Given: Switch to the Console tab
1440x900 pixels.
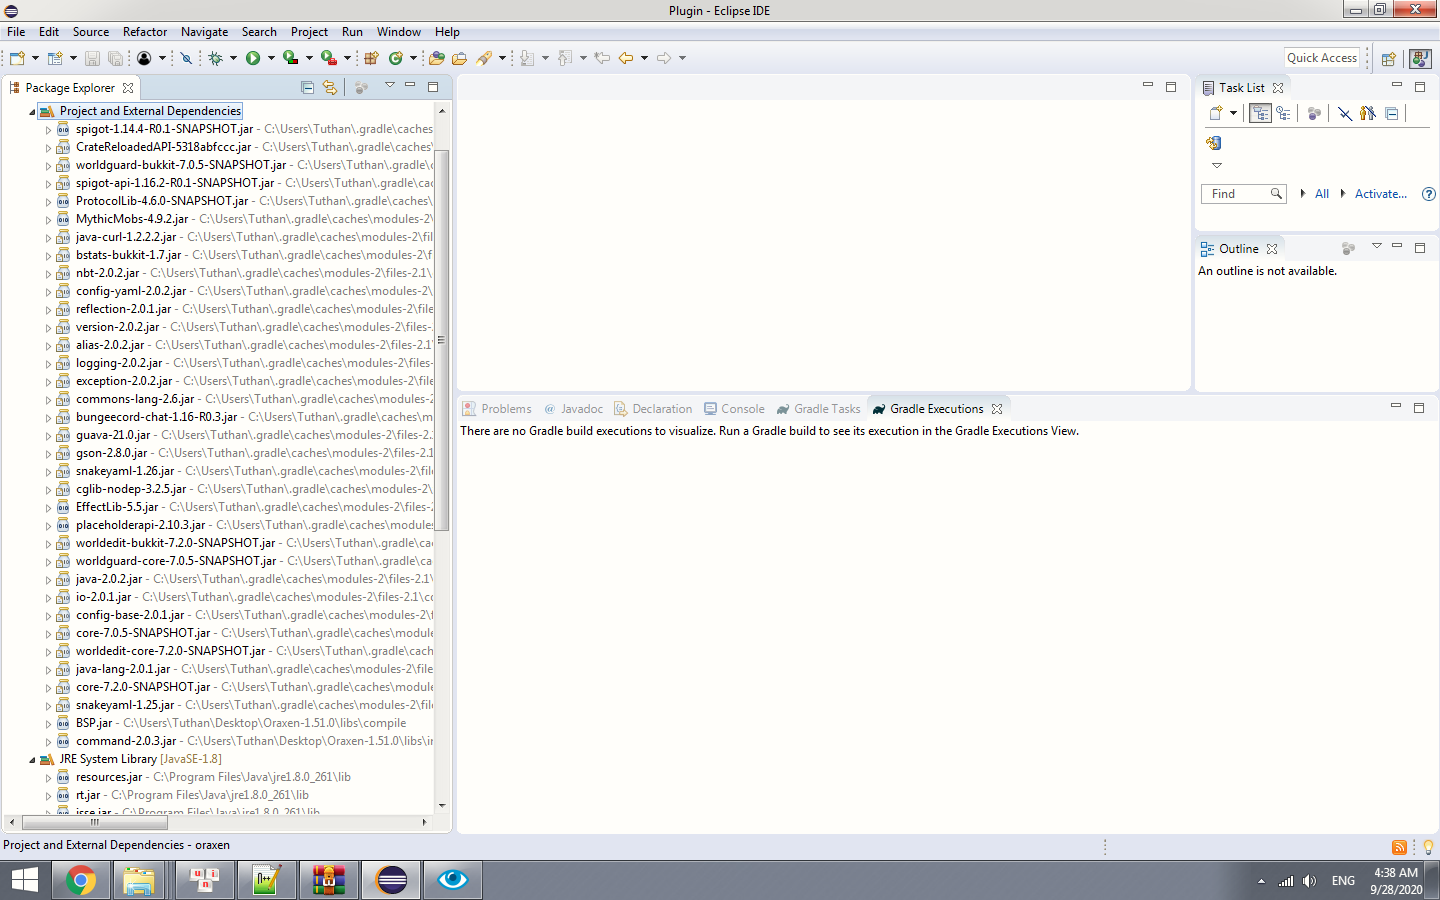Looking at the screenshot, I should [734, 409].
